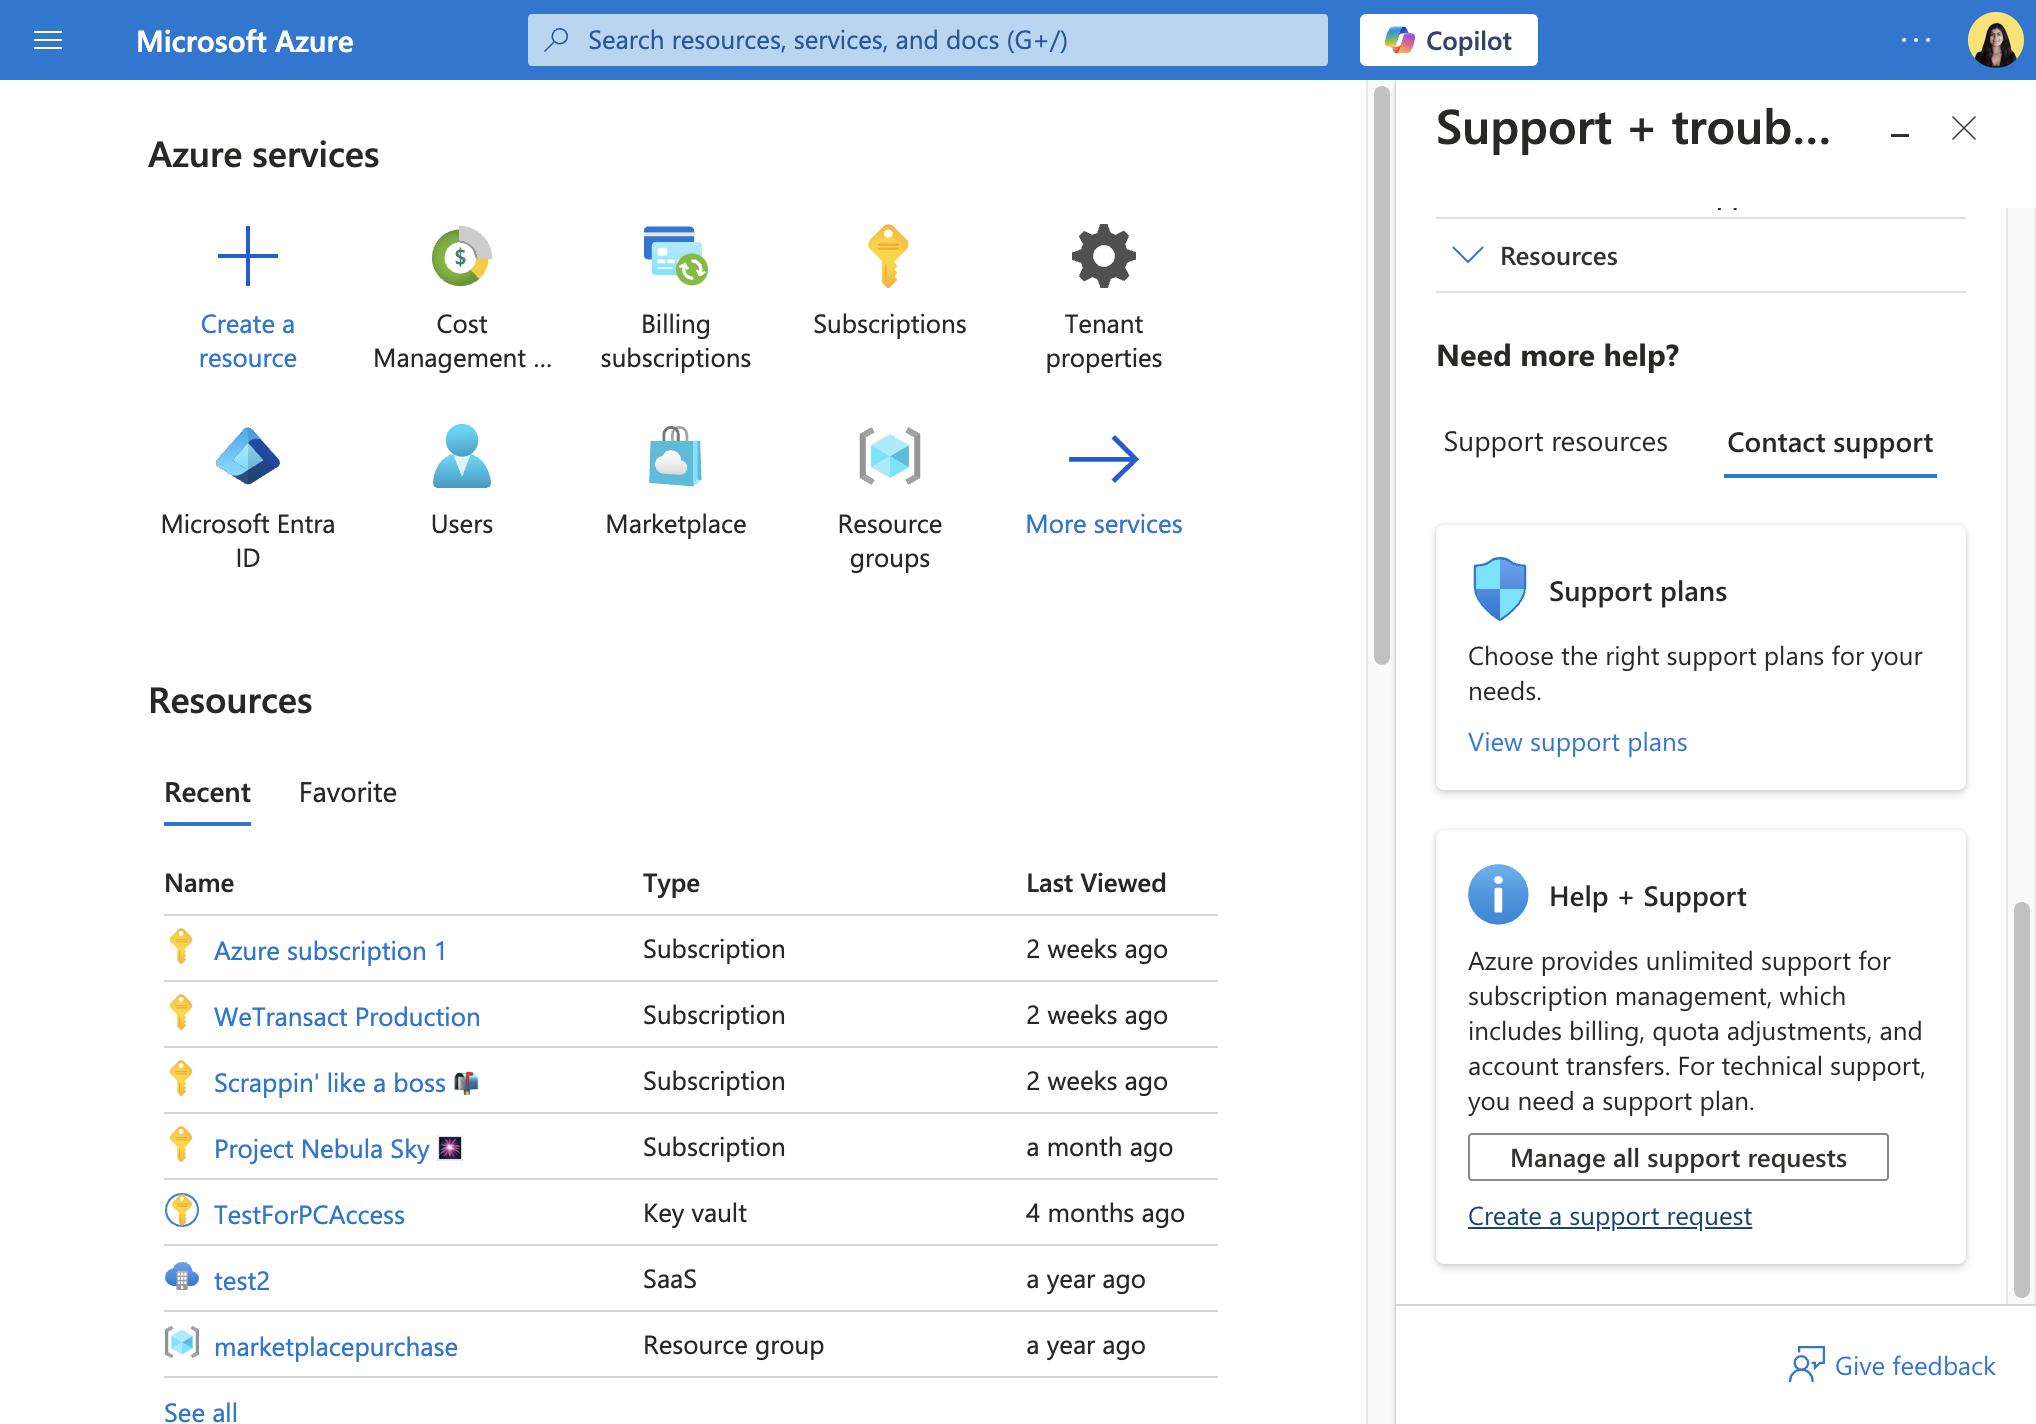Select the Contact support tab

[1830, 443]
